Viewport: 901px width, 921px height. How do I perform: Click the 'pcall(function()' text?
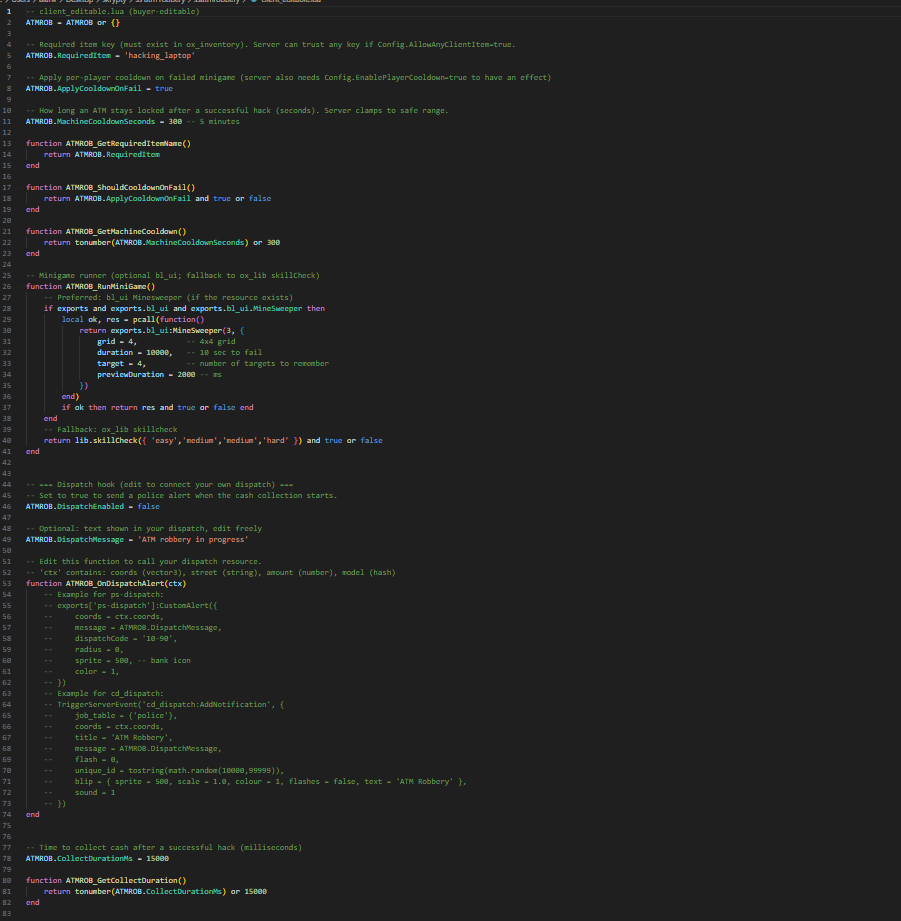[x=169, y=320]
